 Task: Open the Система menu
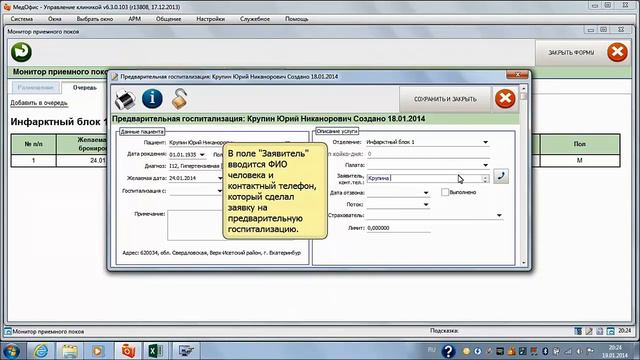click(x=22, y=19)
